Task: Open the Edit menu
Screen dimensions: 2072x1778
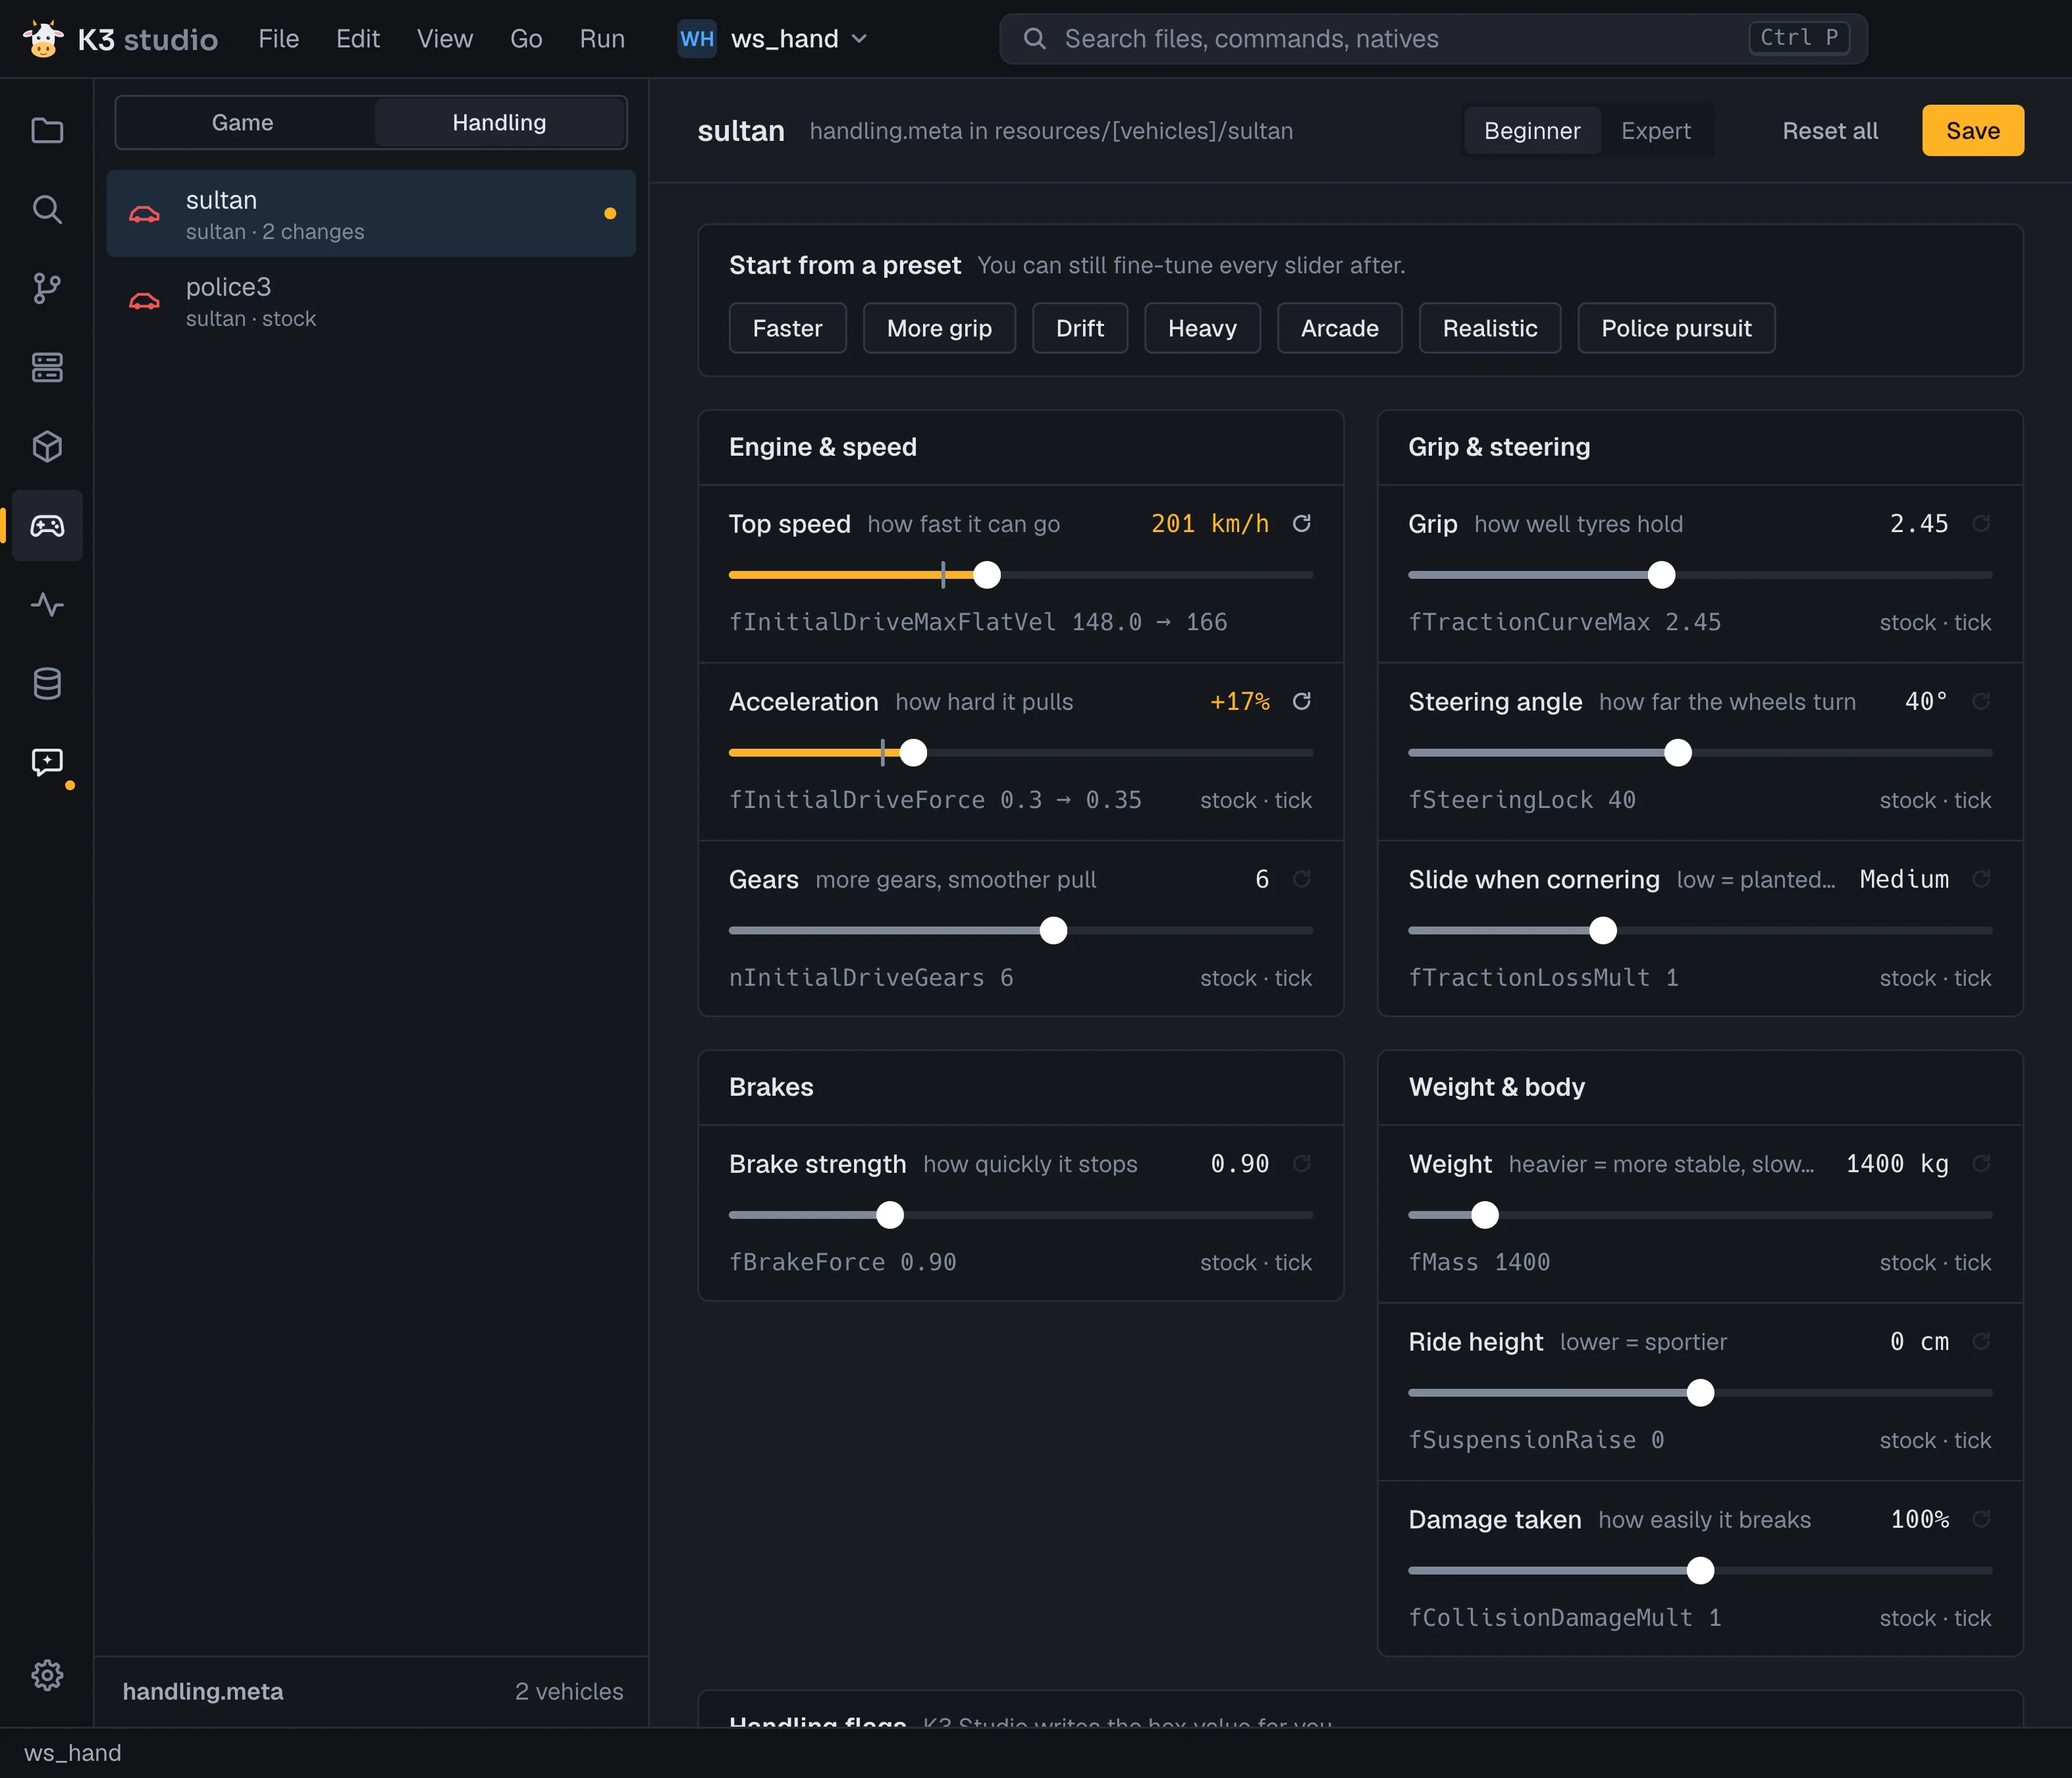Action: click(357, 39)
